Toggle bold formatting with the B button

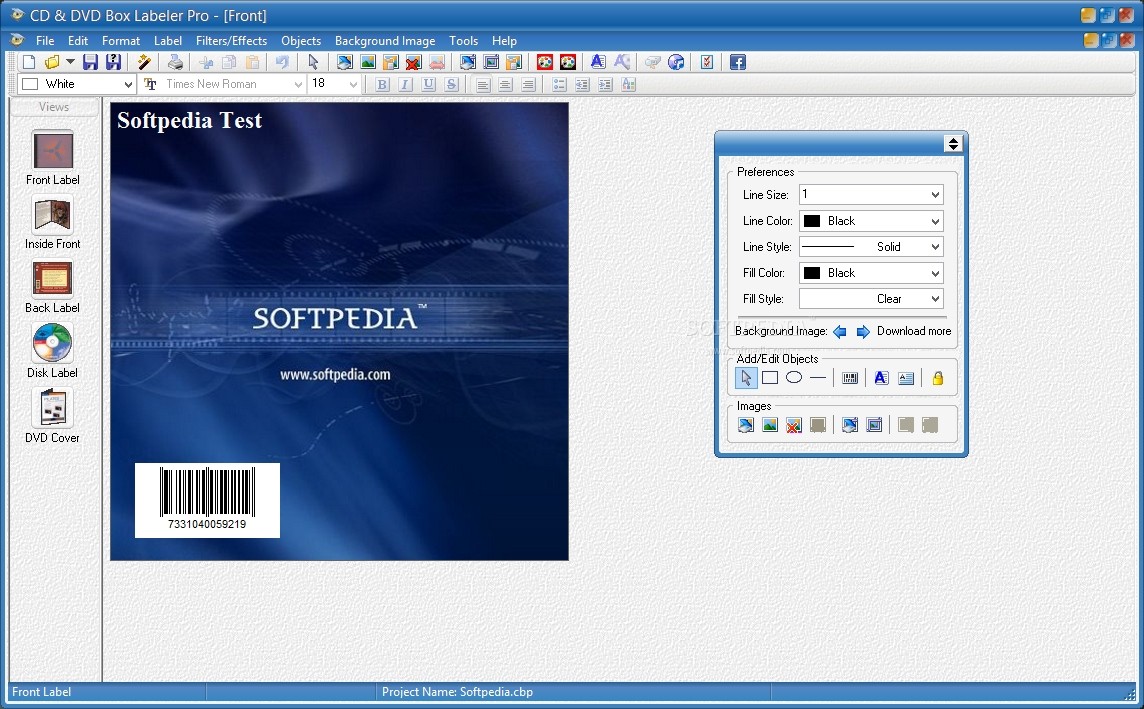coord(382,85)
